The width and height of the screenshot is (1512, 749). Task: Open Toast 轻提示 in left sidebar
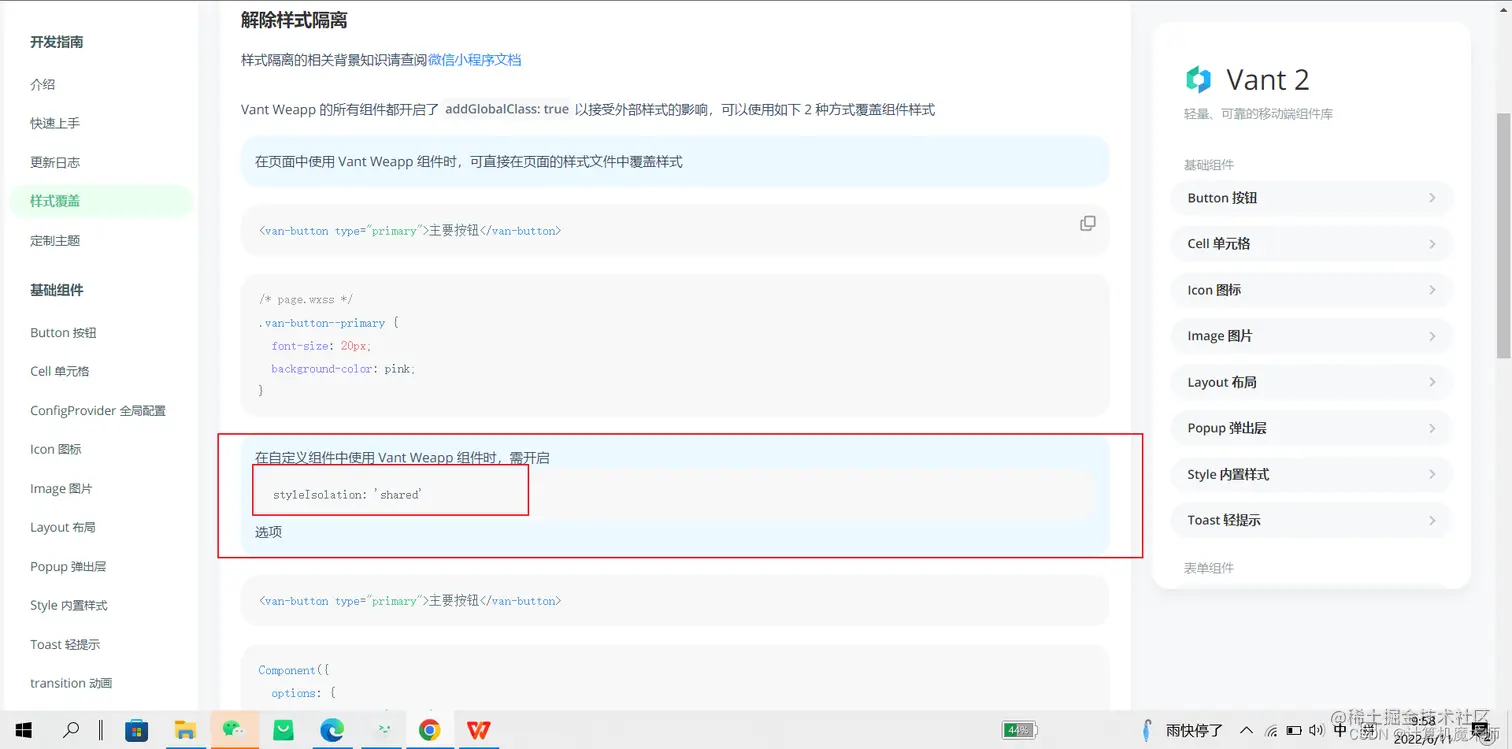[x=65, y=644]
